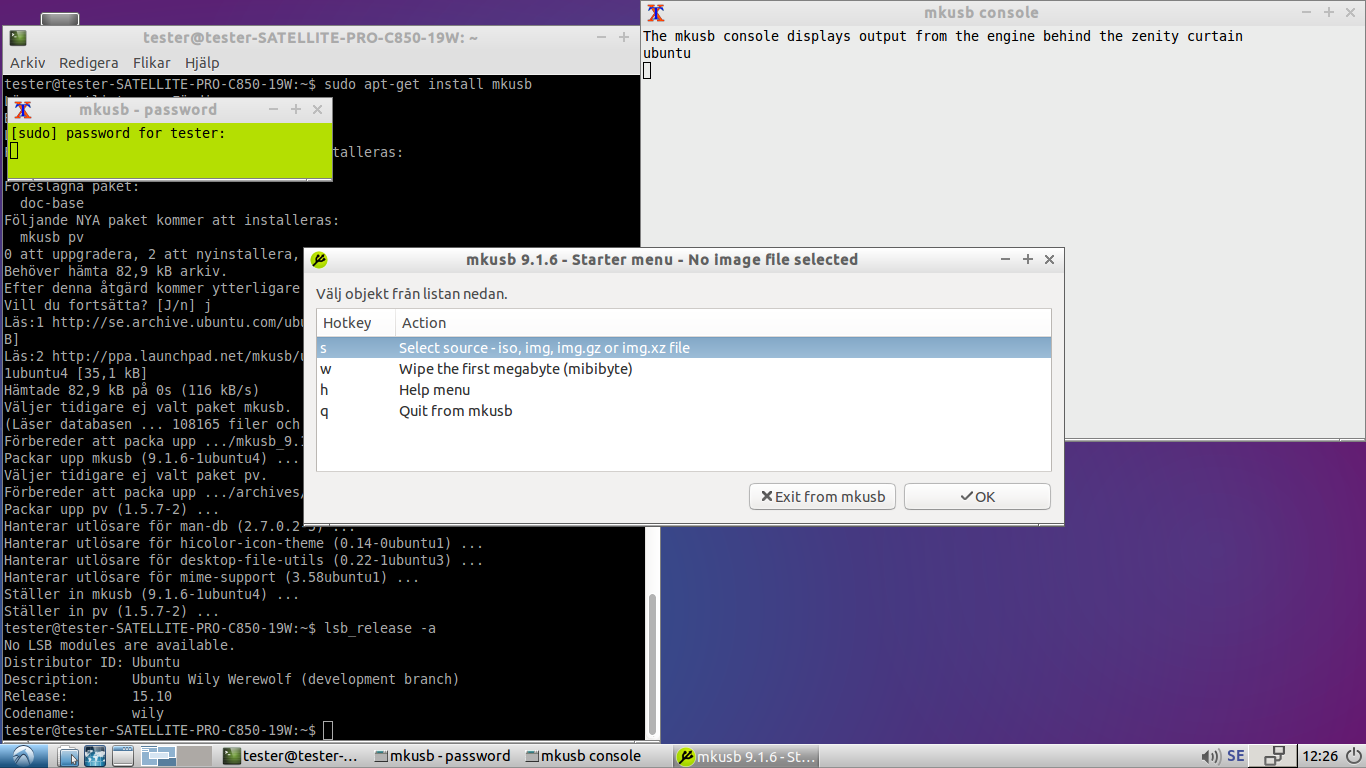Click the power button in the panel
The image size is (1366, 768).
pyautogui.click(x=1352, y=756)
